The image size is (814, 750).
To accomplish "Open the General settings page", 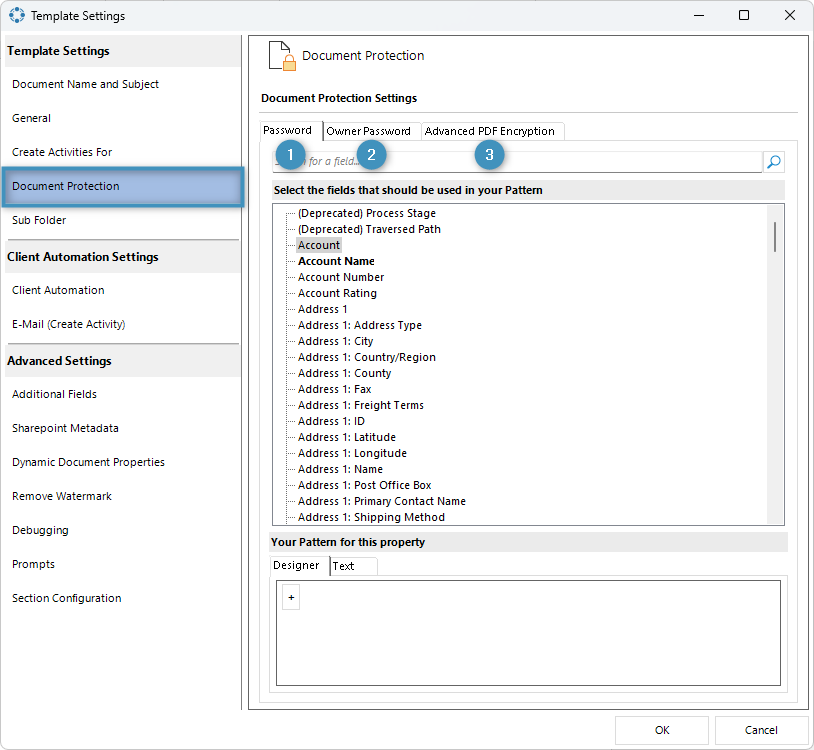I will (31, 118).
